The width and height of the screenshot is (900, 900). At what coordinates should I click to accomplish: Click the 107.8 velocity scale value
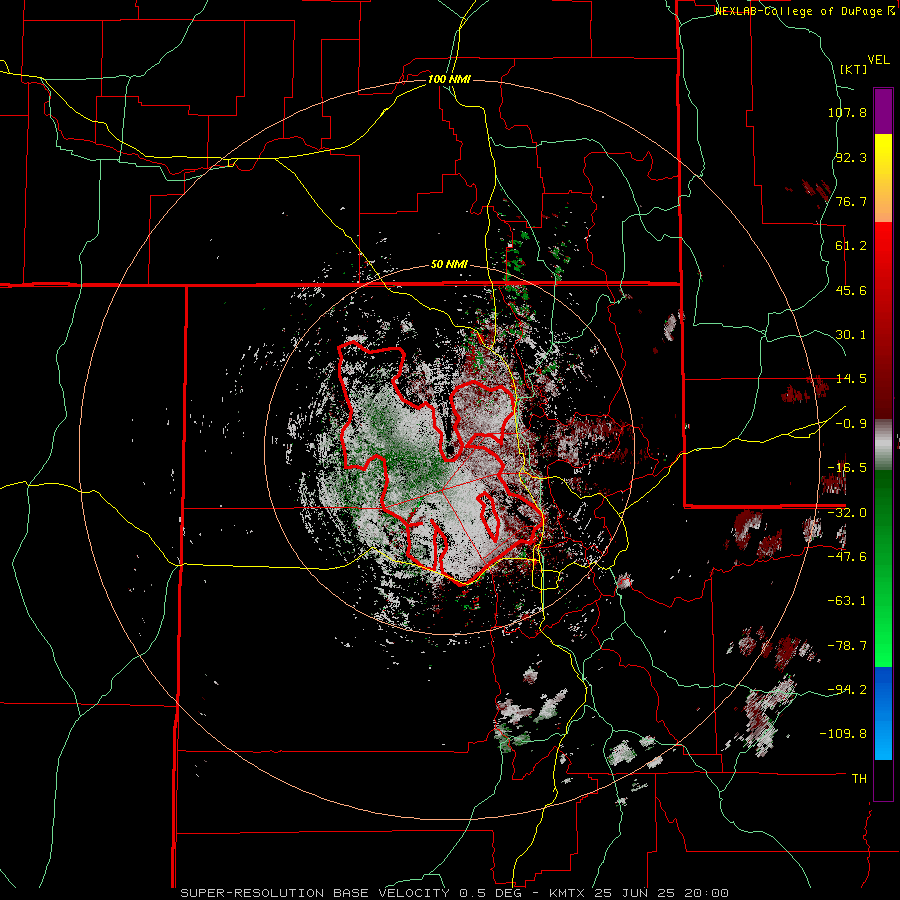[x=847, y=112]
